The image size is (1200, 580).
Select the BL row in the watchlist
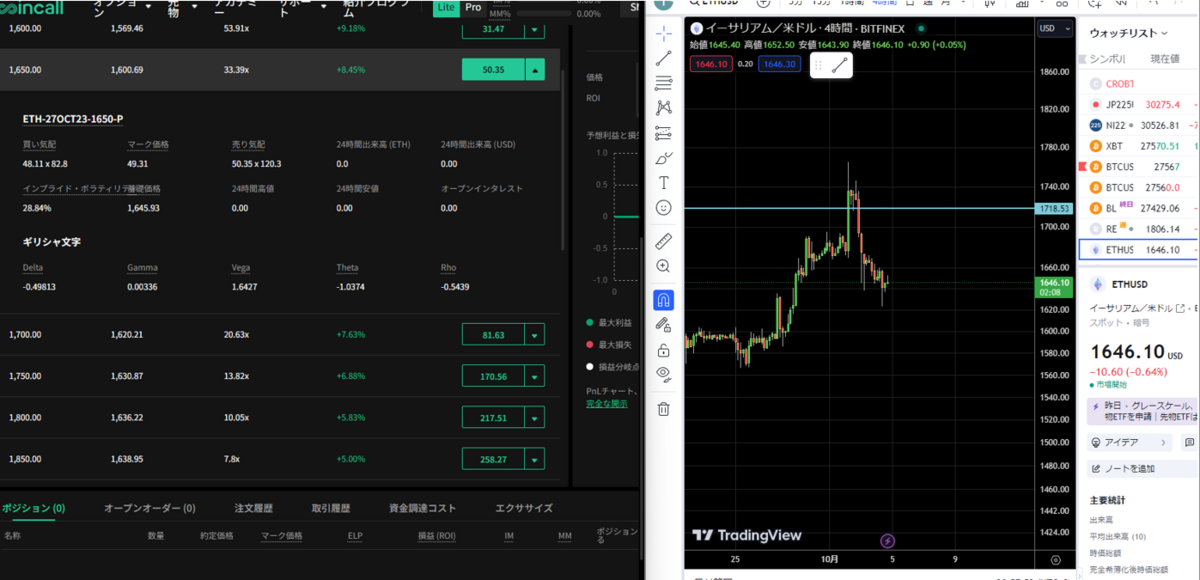click(1140, 208)
